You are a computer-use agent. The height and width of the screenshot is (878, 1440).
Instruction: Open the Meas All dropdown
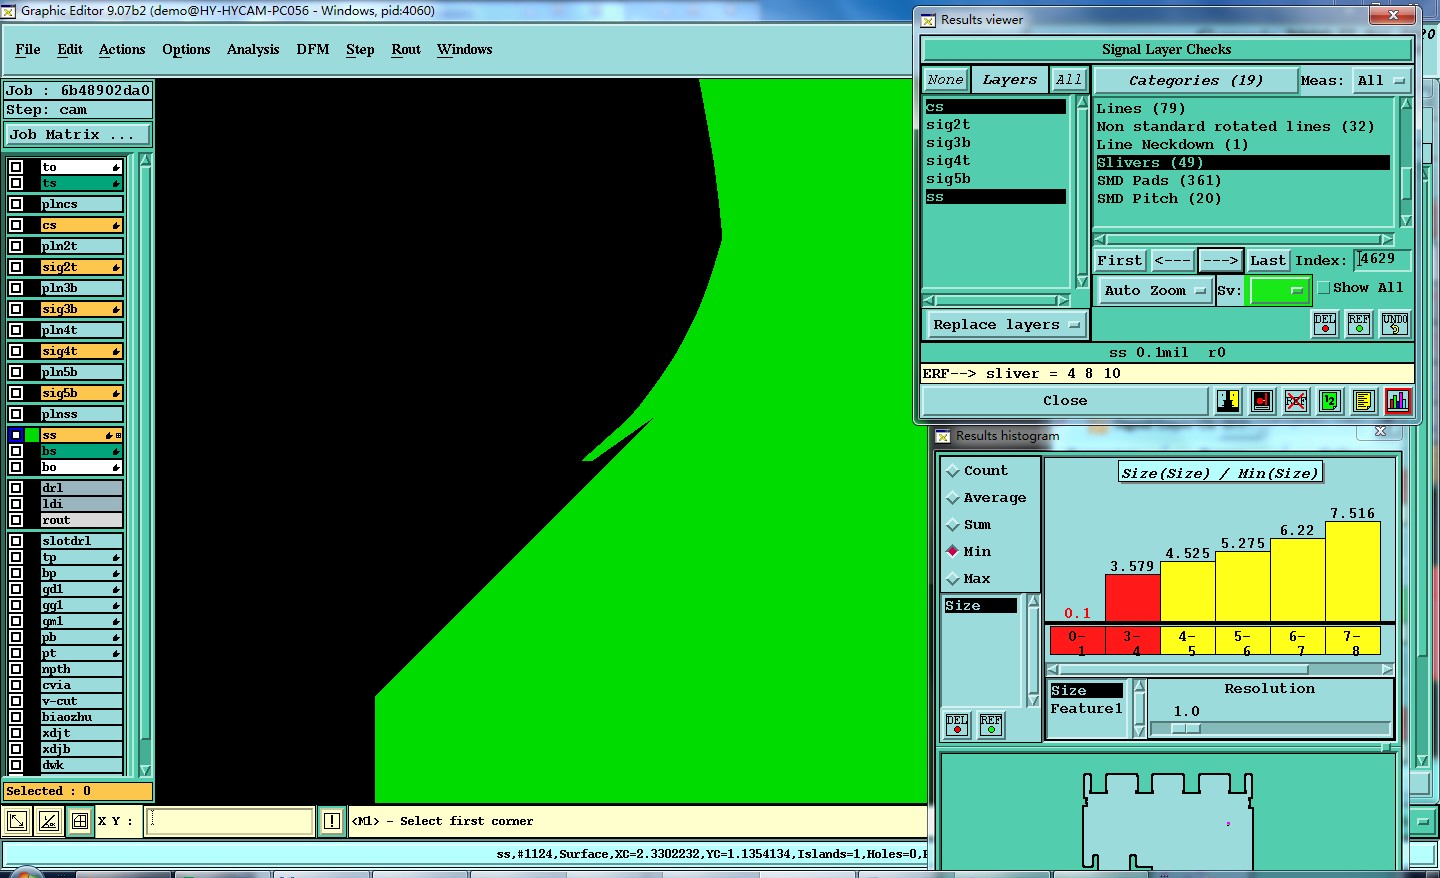pyautogui.click(x=1381, y=81)
